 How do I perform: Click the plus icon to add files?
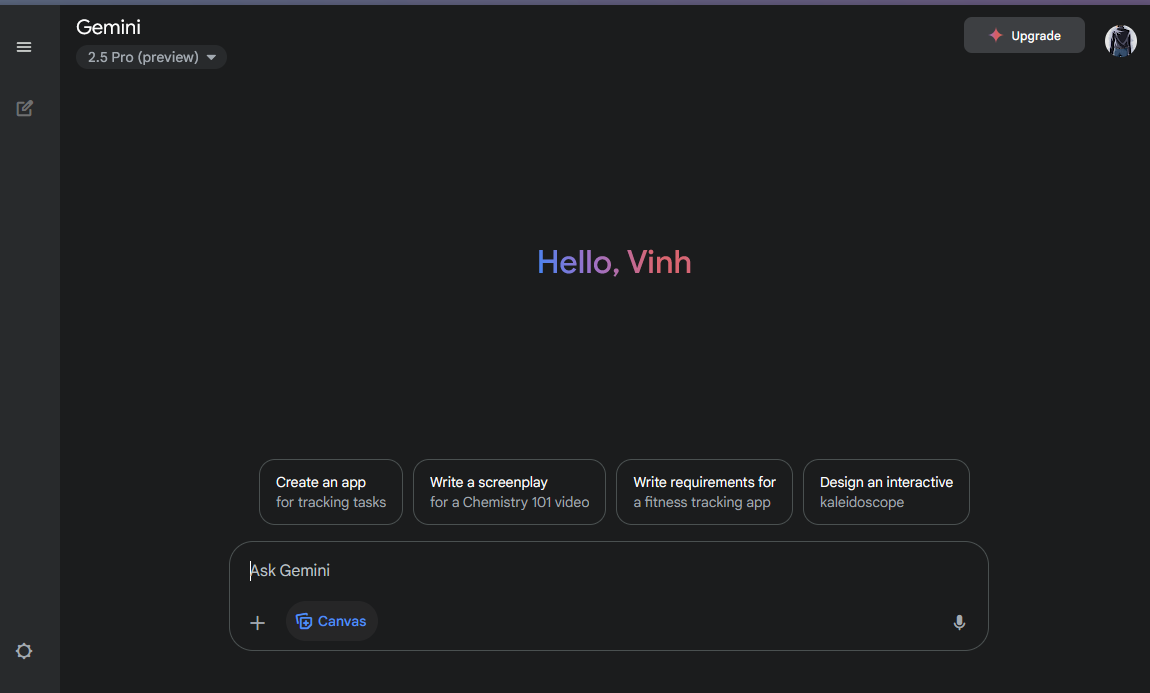[257, 623]
